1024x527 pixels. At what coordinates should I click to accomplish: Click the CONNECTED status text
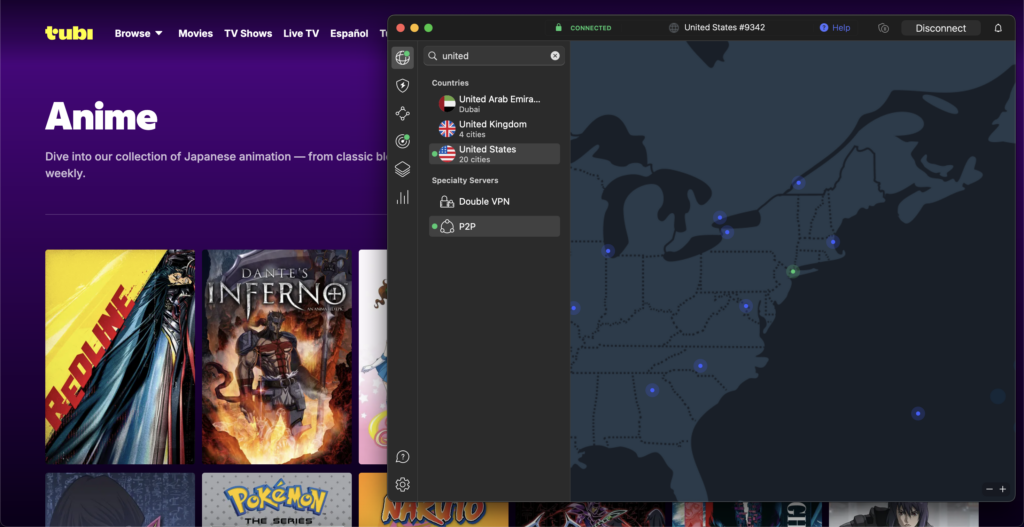click(591, 28)
